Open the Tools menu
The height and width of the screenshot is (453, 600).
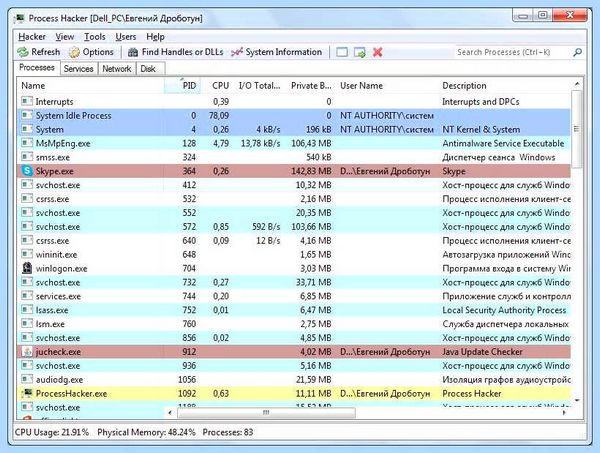(95, 37)
